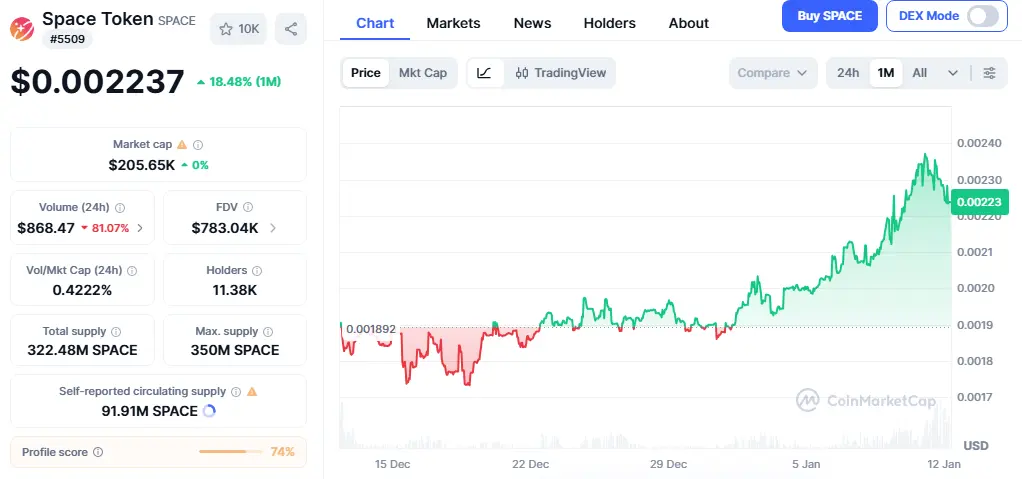Select the Mkt Cap chart option
1022x479 pixels.
click(x=423, y=73)
